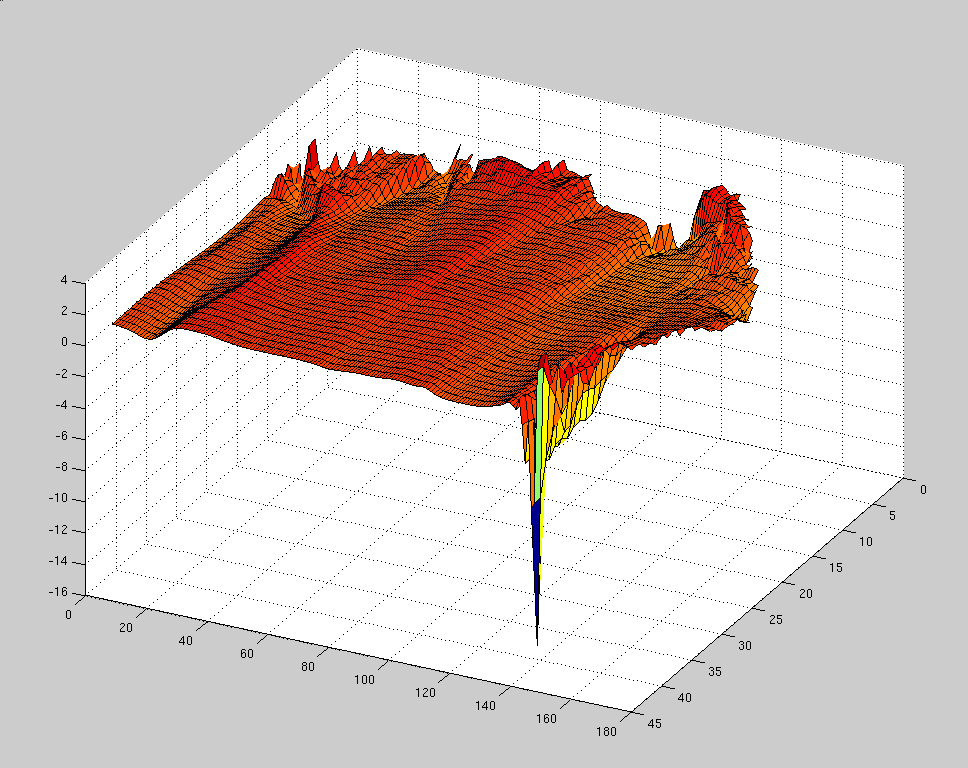Select the 5 tick label on the right axis

pyautogui.click(x=893, y=516)
